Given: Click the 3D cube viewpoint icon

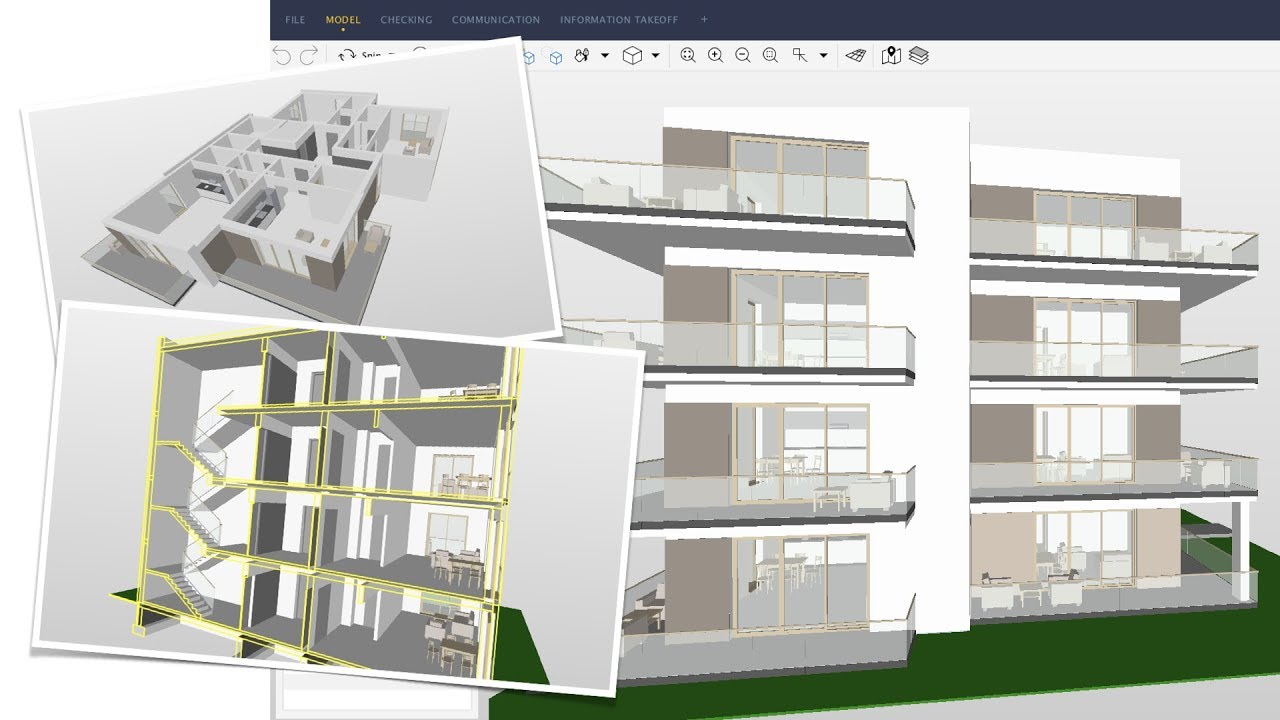Looking at the screenshot, I should (x=632, y=56).
